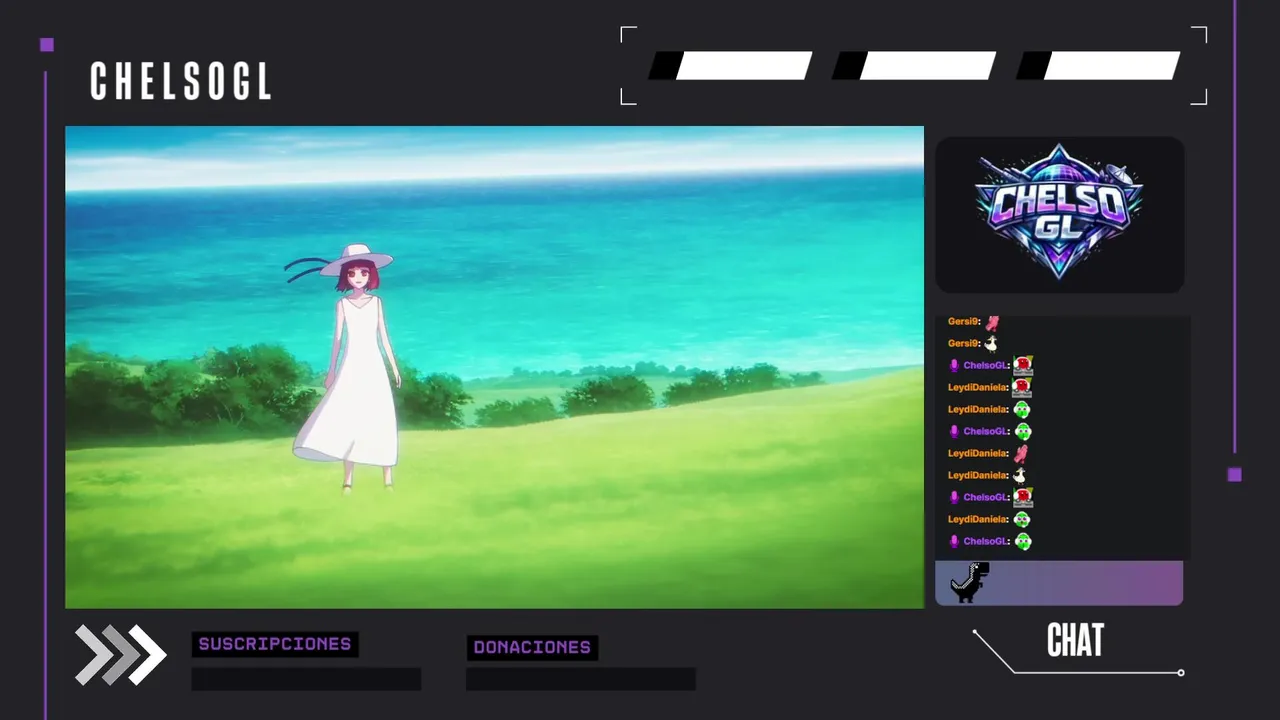Click the dark bar under DONACIONES
The width and height of the screenshot is (1280, 720).
point(580,679)
